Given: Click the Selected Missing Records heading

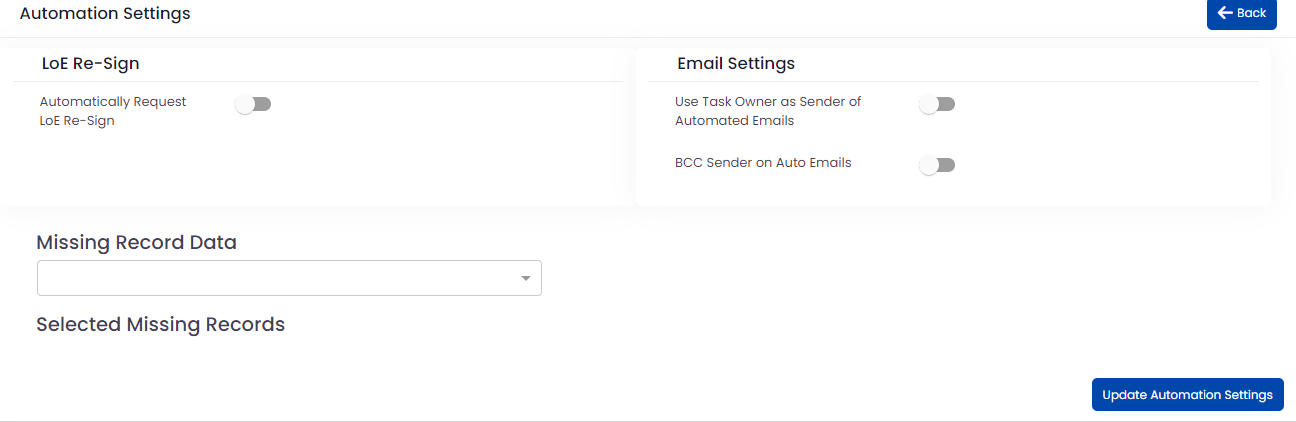Looking at the screenshot, I should tap(160, 325).
